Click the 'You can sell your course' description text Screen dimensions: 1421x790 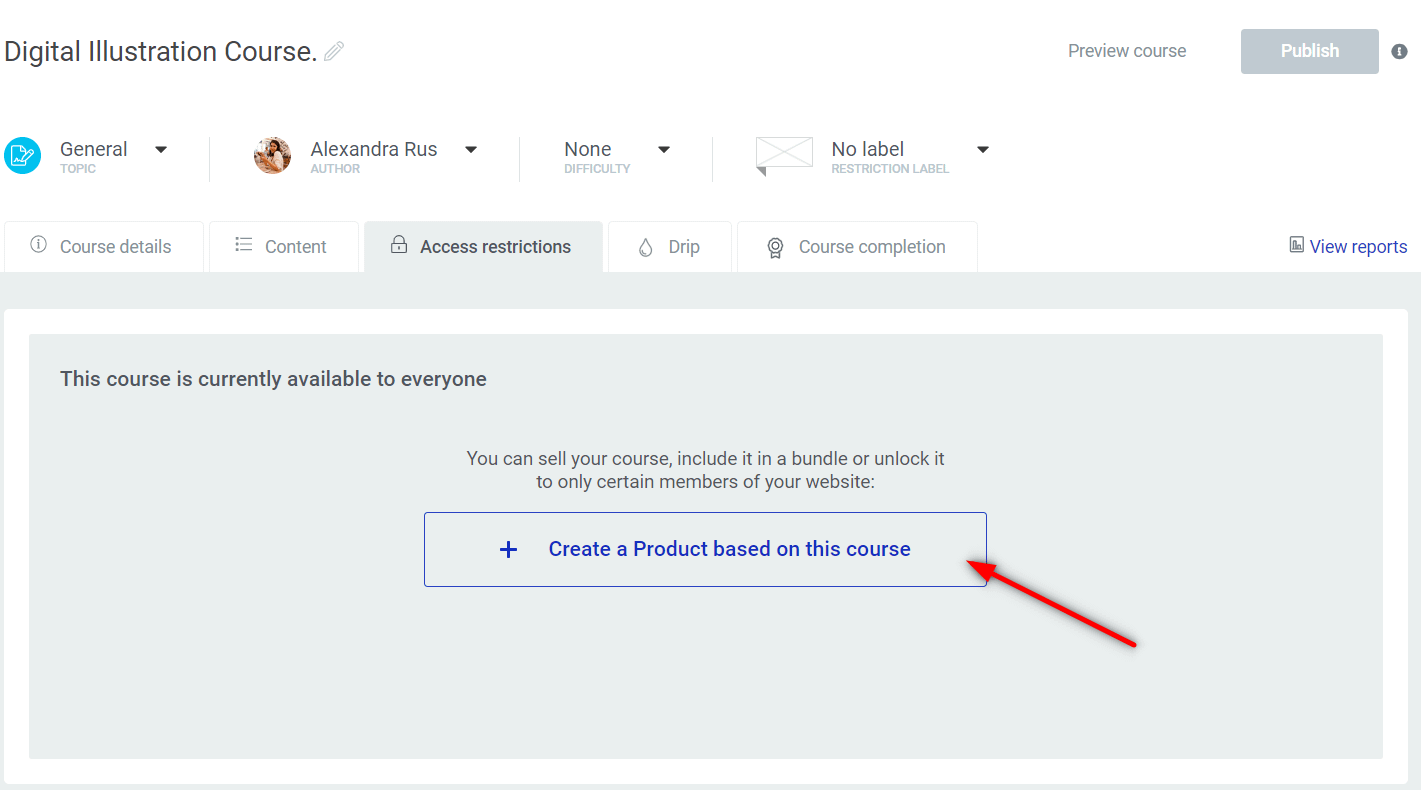(x=705, y=470)
